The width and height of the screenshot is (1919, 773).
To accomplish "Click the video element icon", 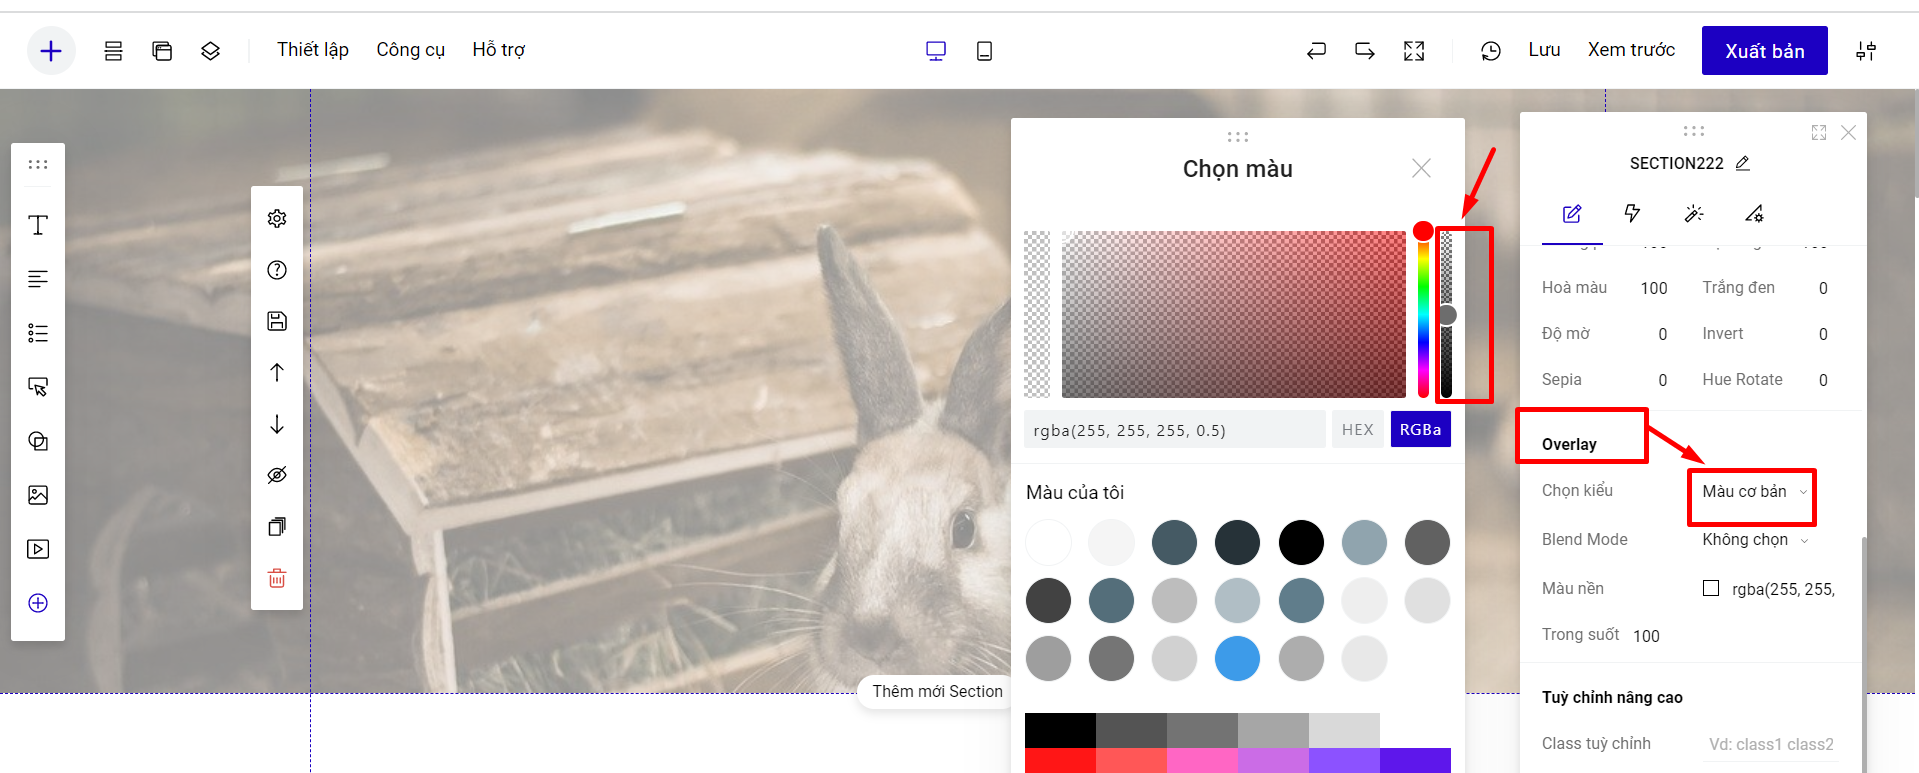I will tap(38, 549).
